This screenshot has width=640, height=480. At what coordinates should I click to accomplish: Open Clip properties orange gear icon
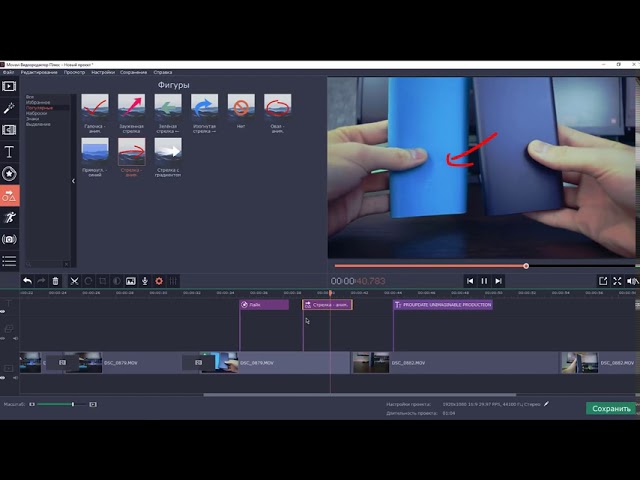159,281
